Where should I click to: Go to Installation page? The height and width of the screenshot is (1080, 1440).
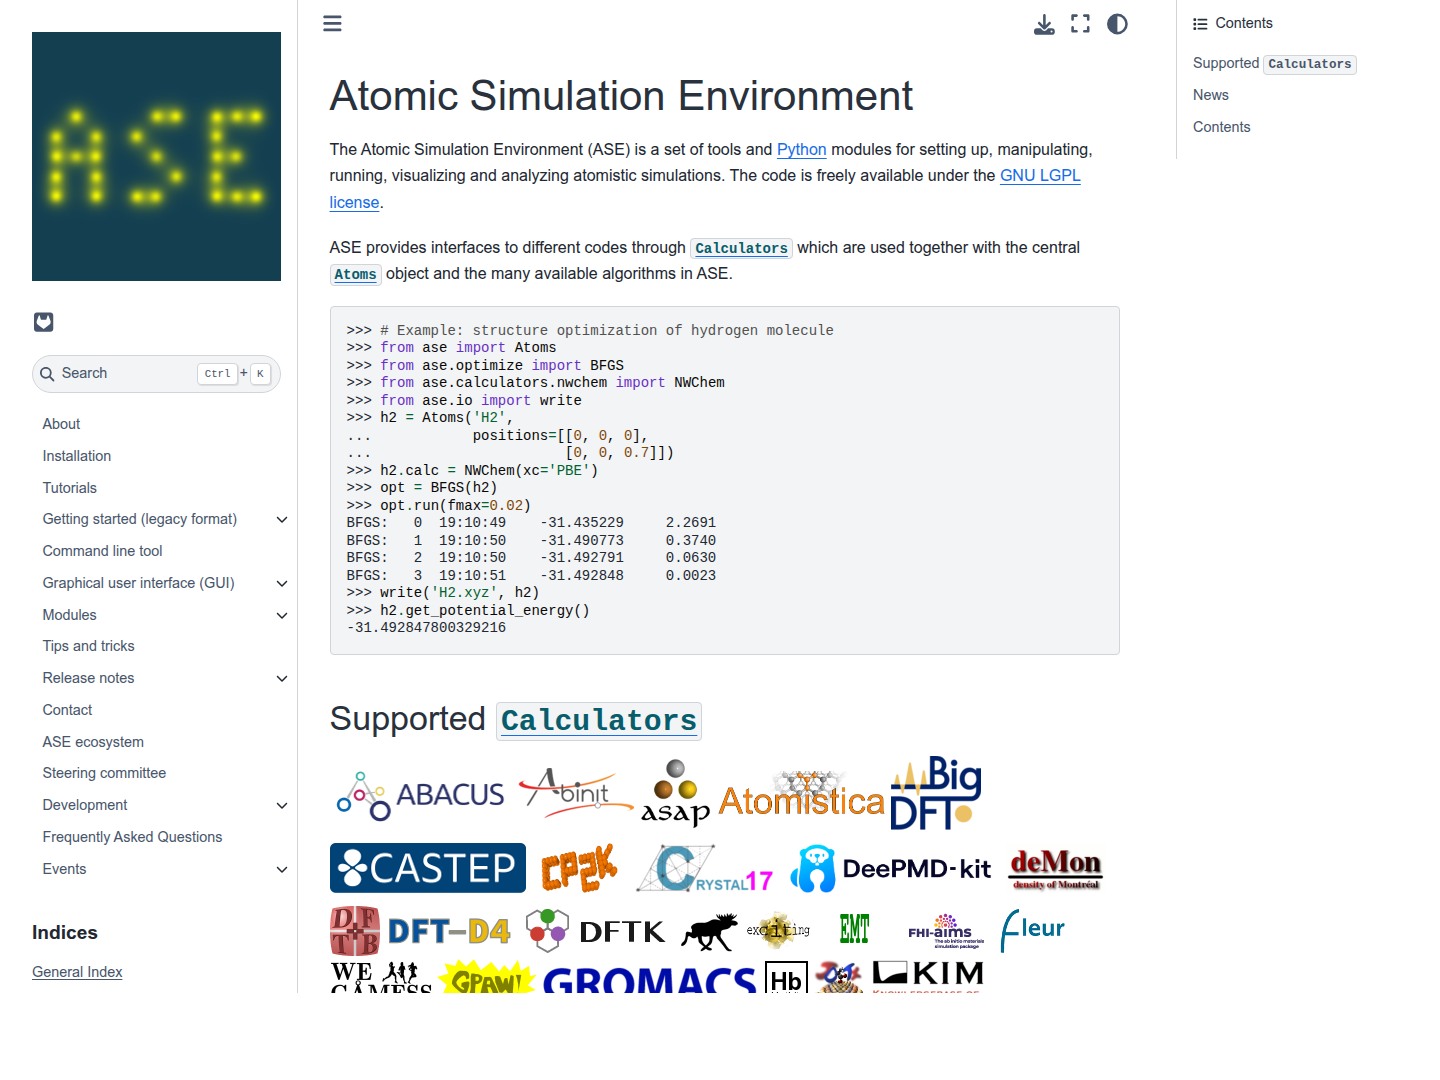point(77,456)
